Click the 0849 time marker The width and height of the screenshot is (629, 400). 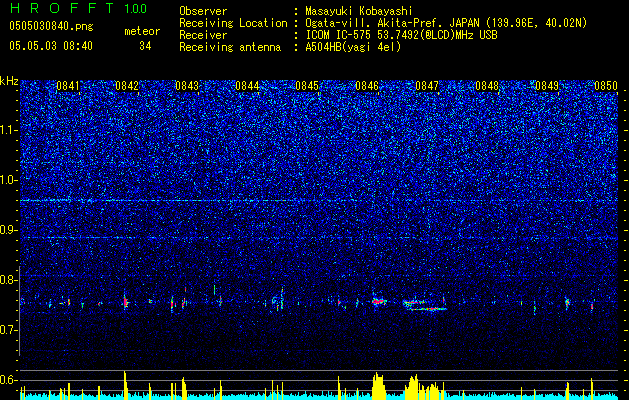[x=547, y=86]
